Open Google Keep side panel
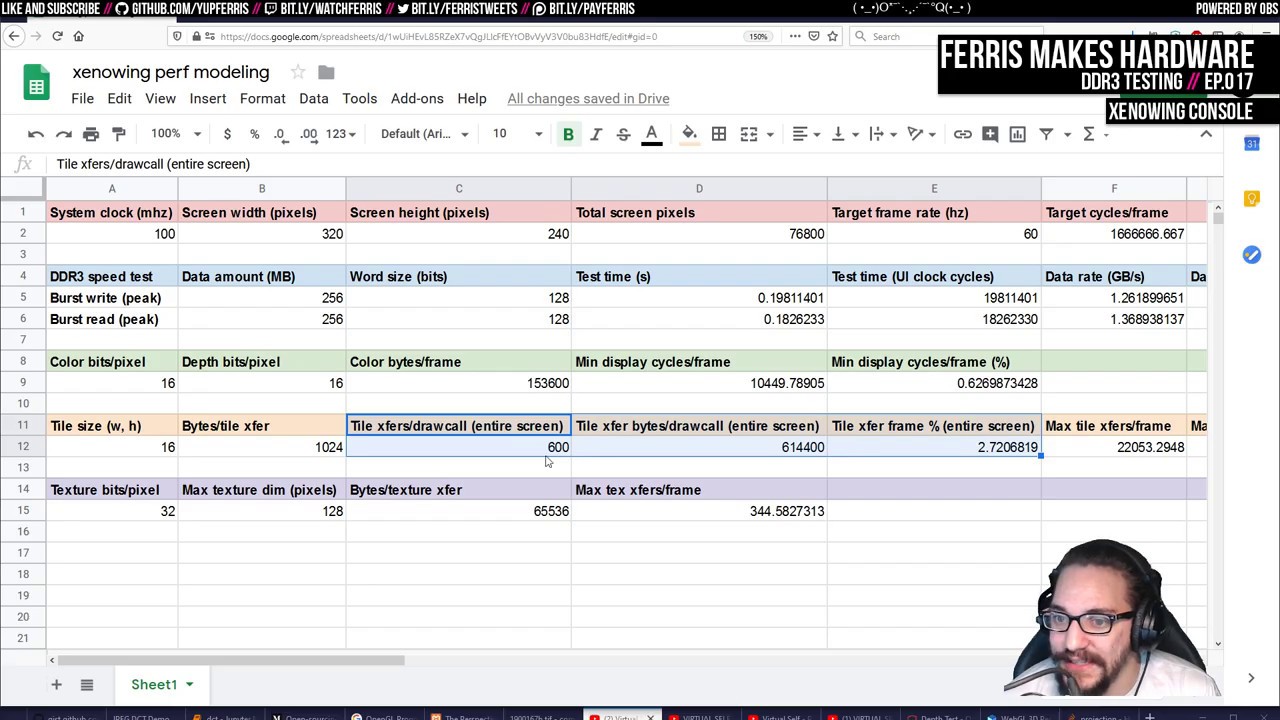The image size is (1280, 720). [1251, 200]
